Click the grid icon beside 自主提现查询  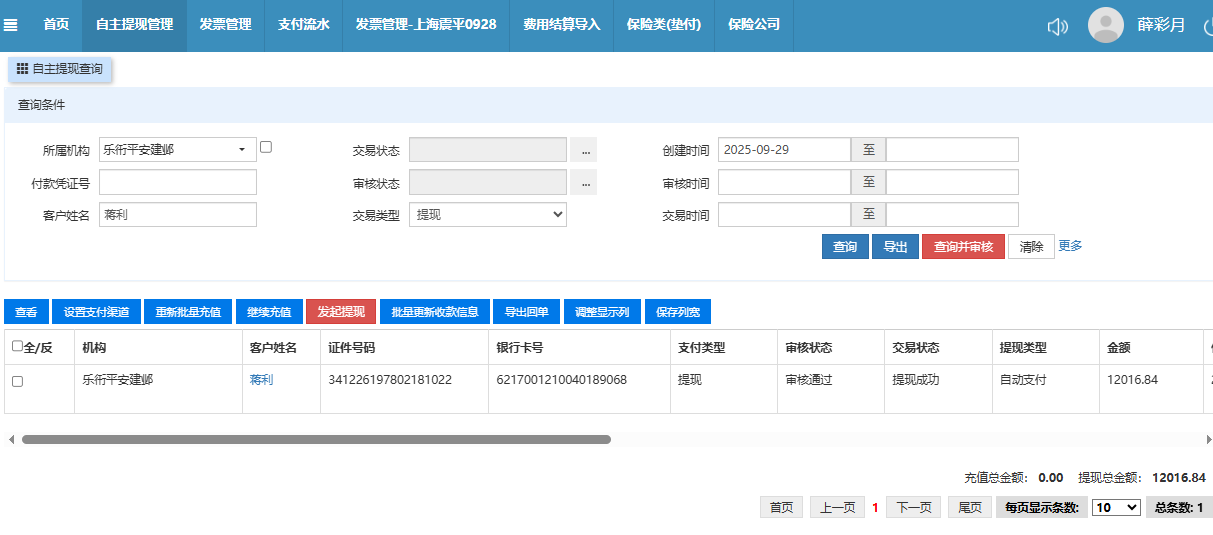pos(22,69)
